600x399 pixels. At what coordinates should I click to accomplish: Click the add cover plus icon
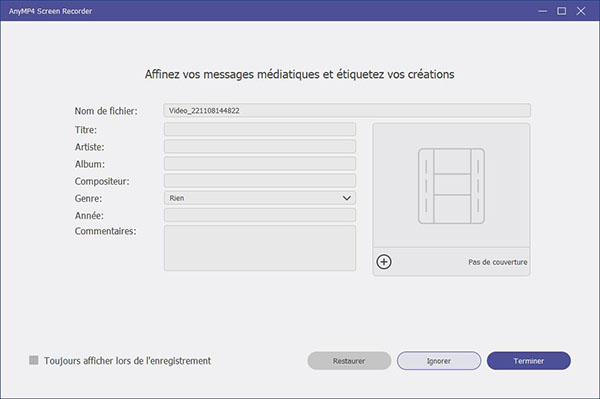point(384,262)
